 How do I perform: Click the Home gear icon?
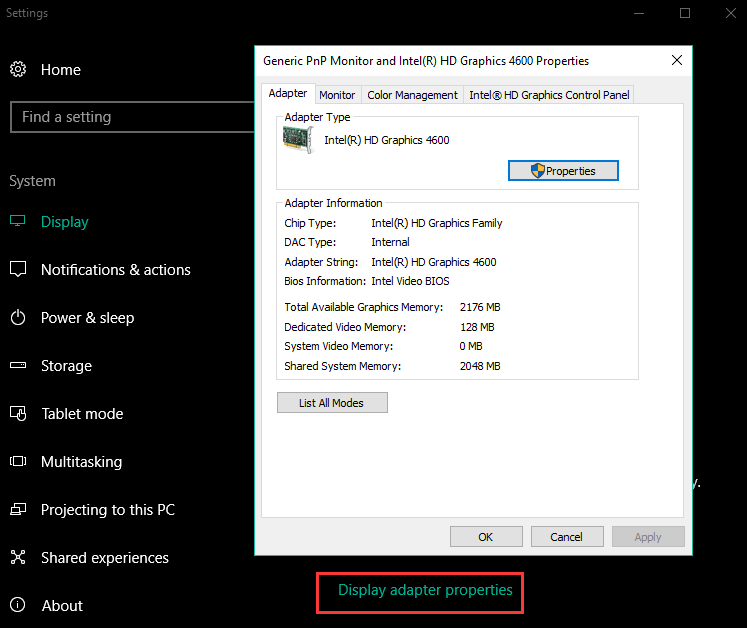18,69
